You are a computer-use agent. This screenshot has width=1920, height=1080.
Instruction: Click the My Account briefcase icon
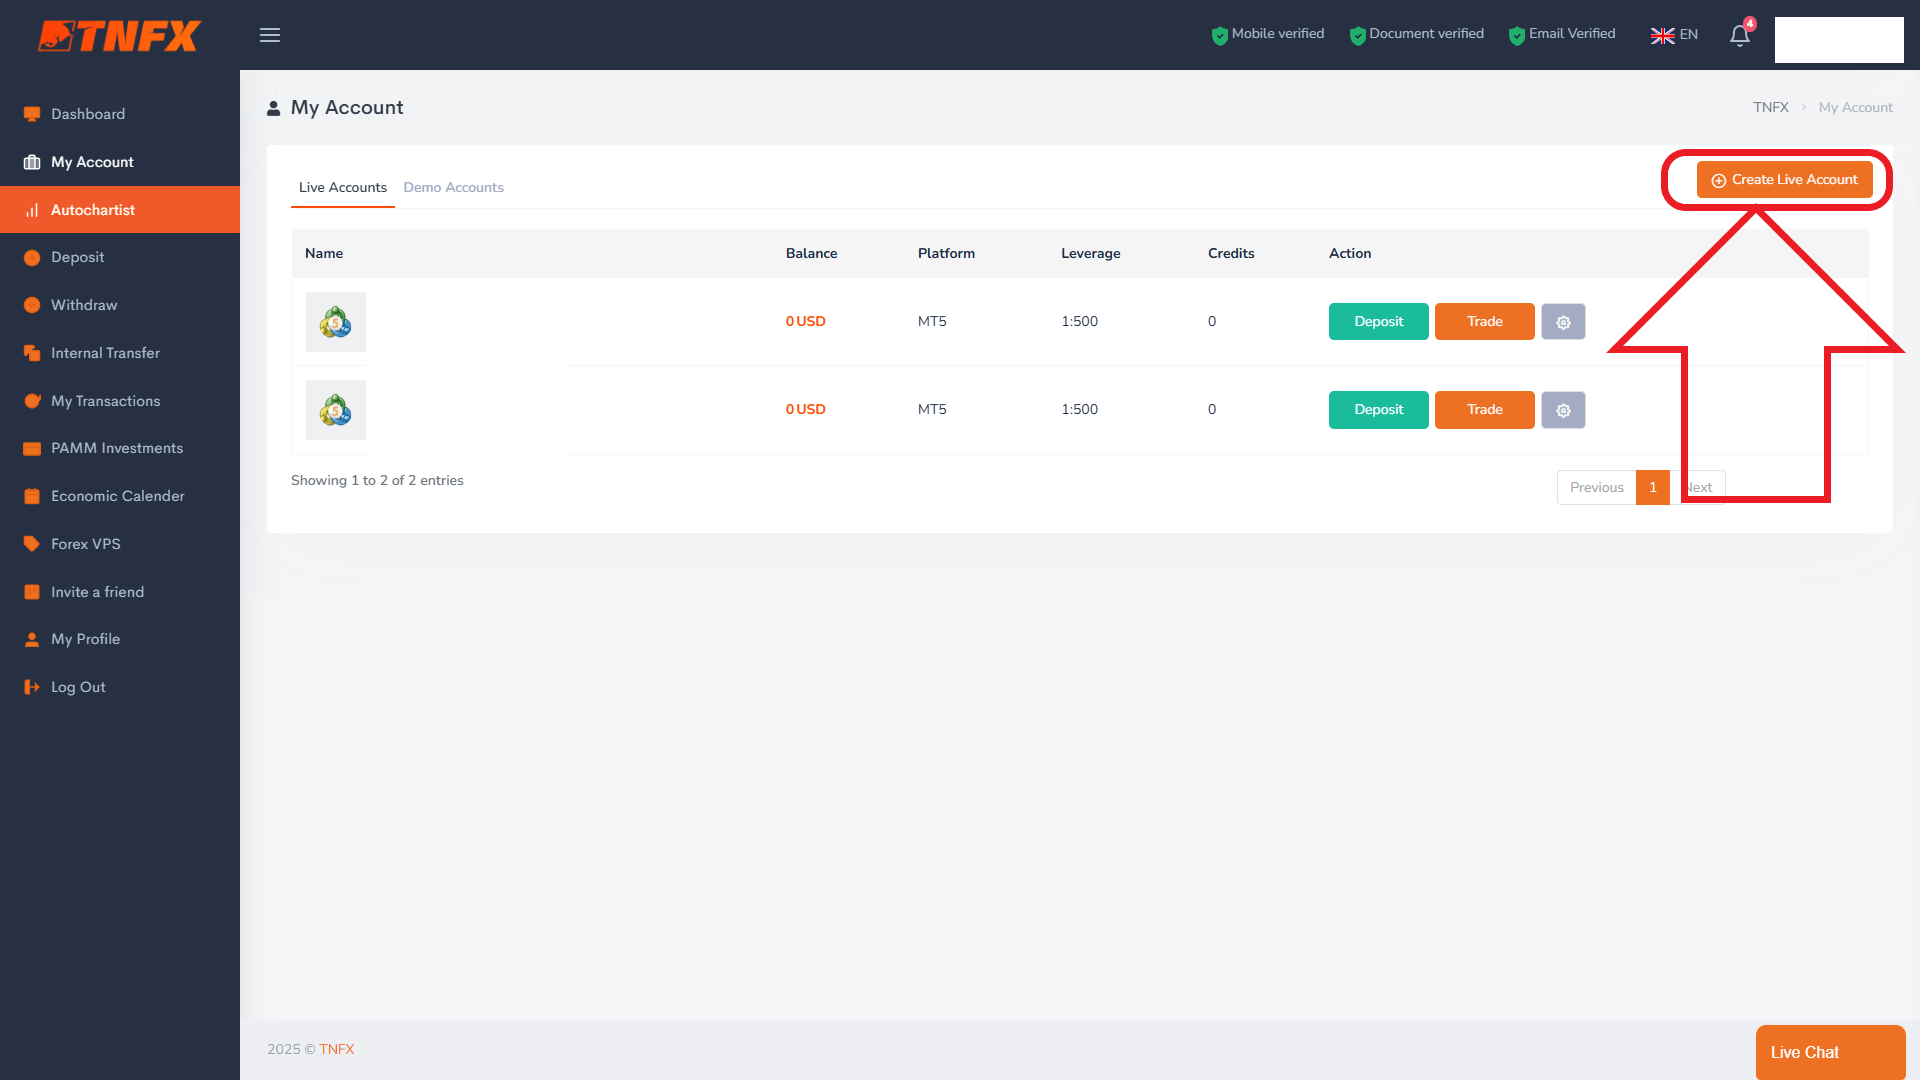click(32, 162)
